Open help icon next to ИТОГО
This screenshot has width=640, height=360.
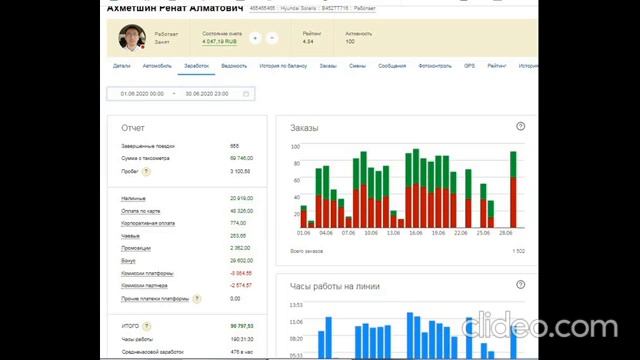coord(147,326)
